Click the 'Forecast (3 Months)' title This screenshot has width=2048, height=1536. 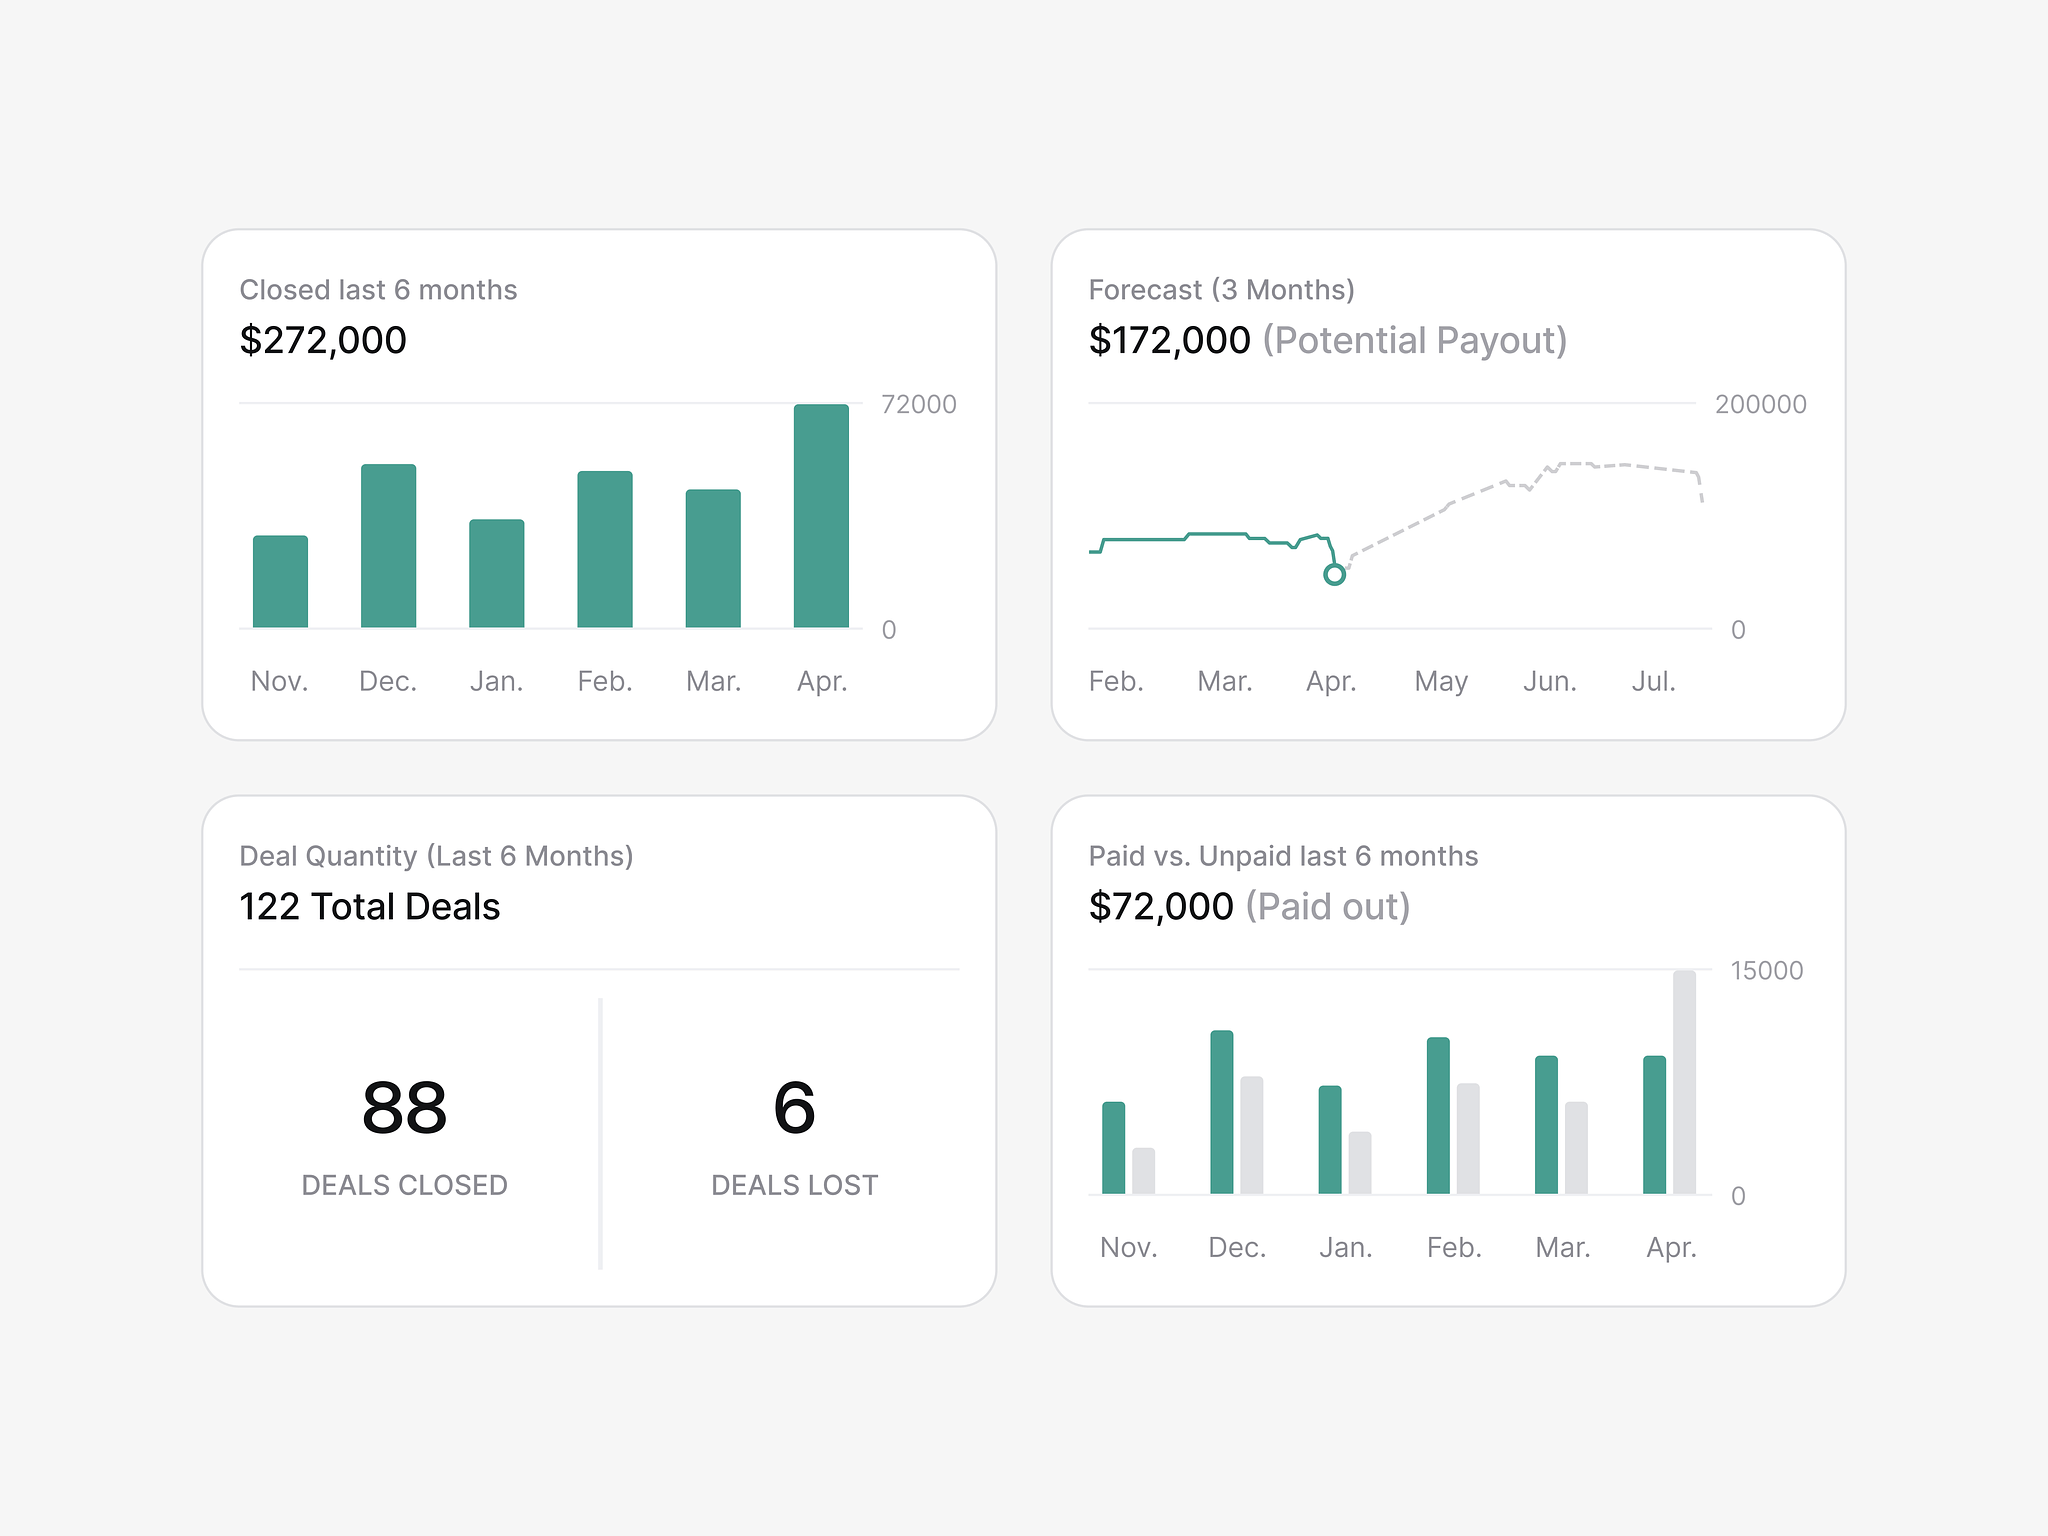(1221, 290)
